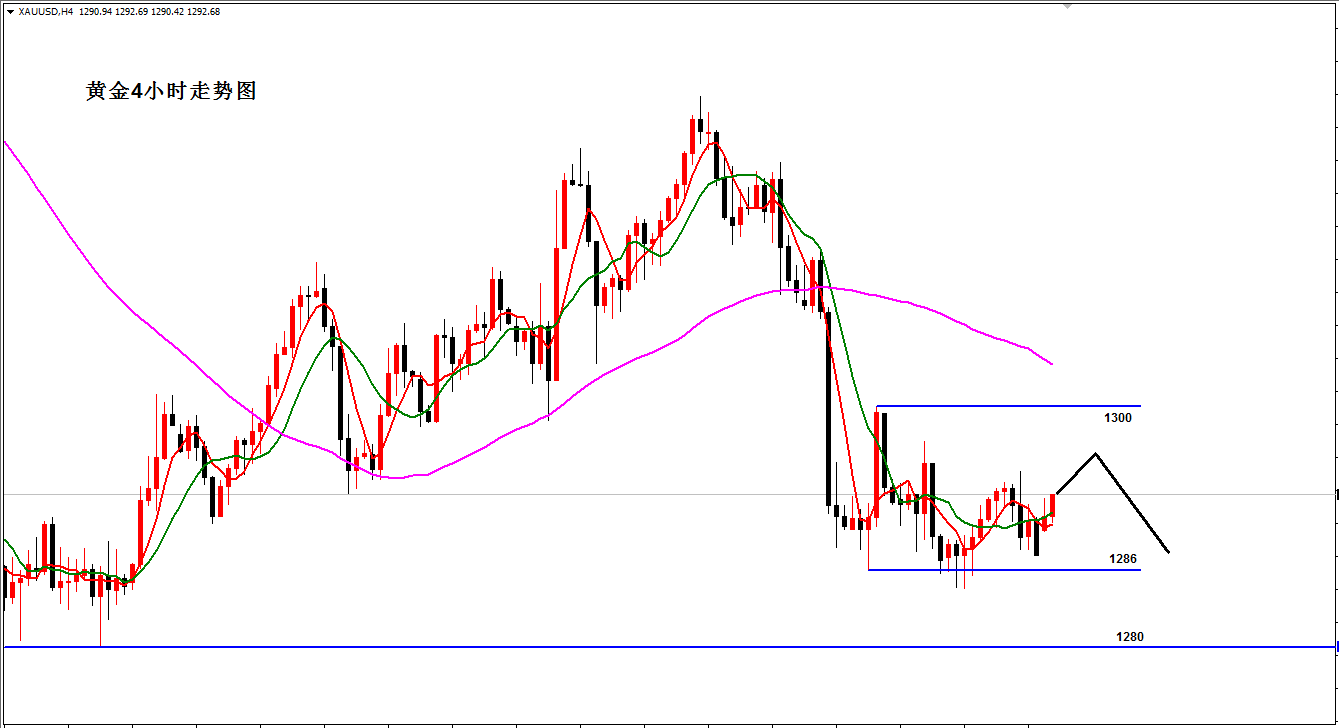The height and width of the screenshot is (728, 1339).
Task: Click the 1292.69 high price value
Action: (x=130, y=12)
